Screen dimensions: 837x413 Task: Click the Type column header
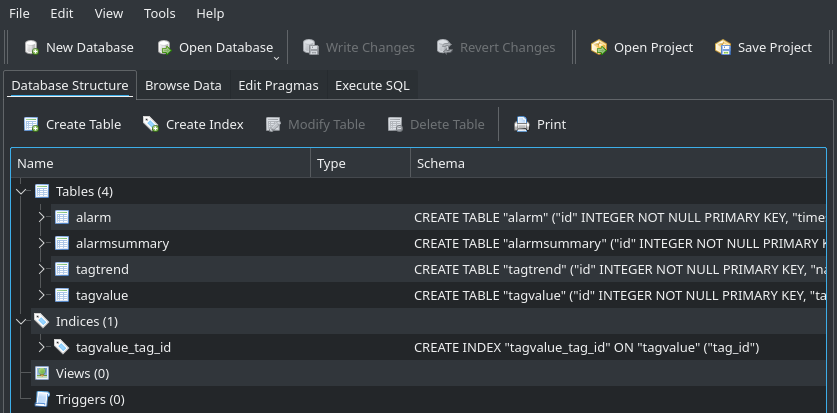click(x=360, y=163)
